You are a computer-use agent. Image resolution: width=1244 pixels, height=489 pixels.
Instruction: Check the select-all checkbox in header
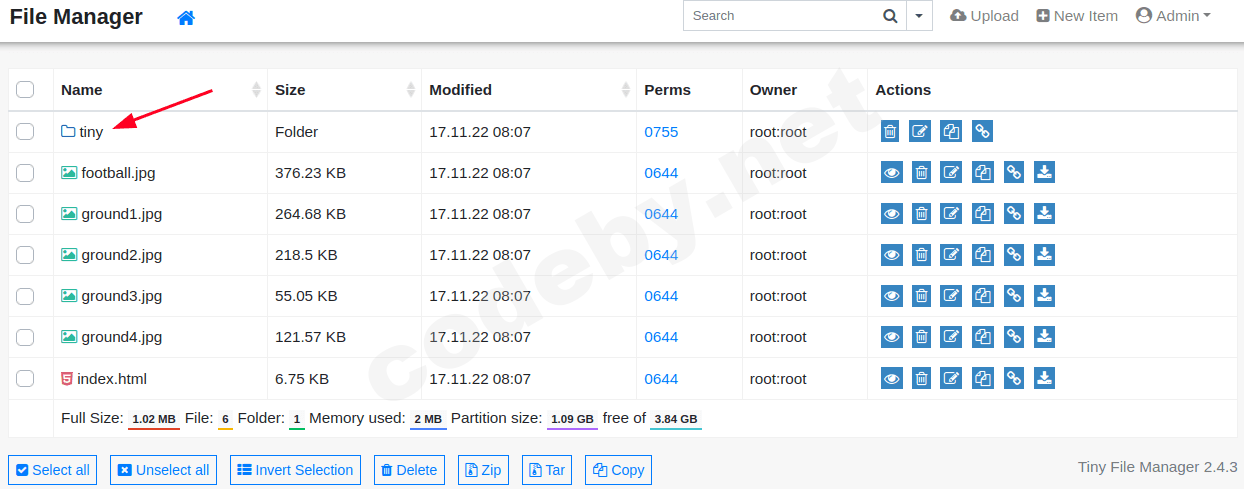tap(25, 90)
